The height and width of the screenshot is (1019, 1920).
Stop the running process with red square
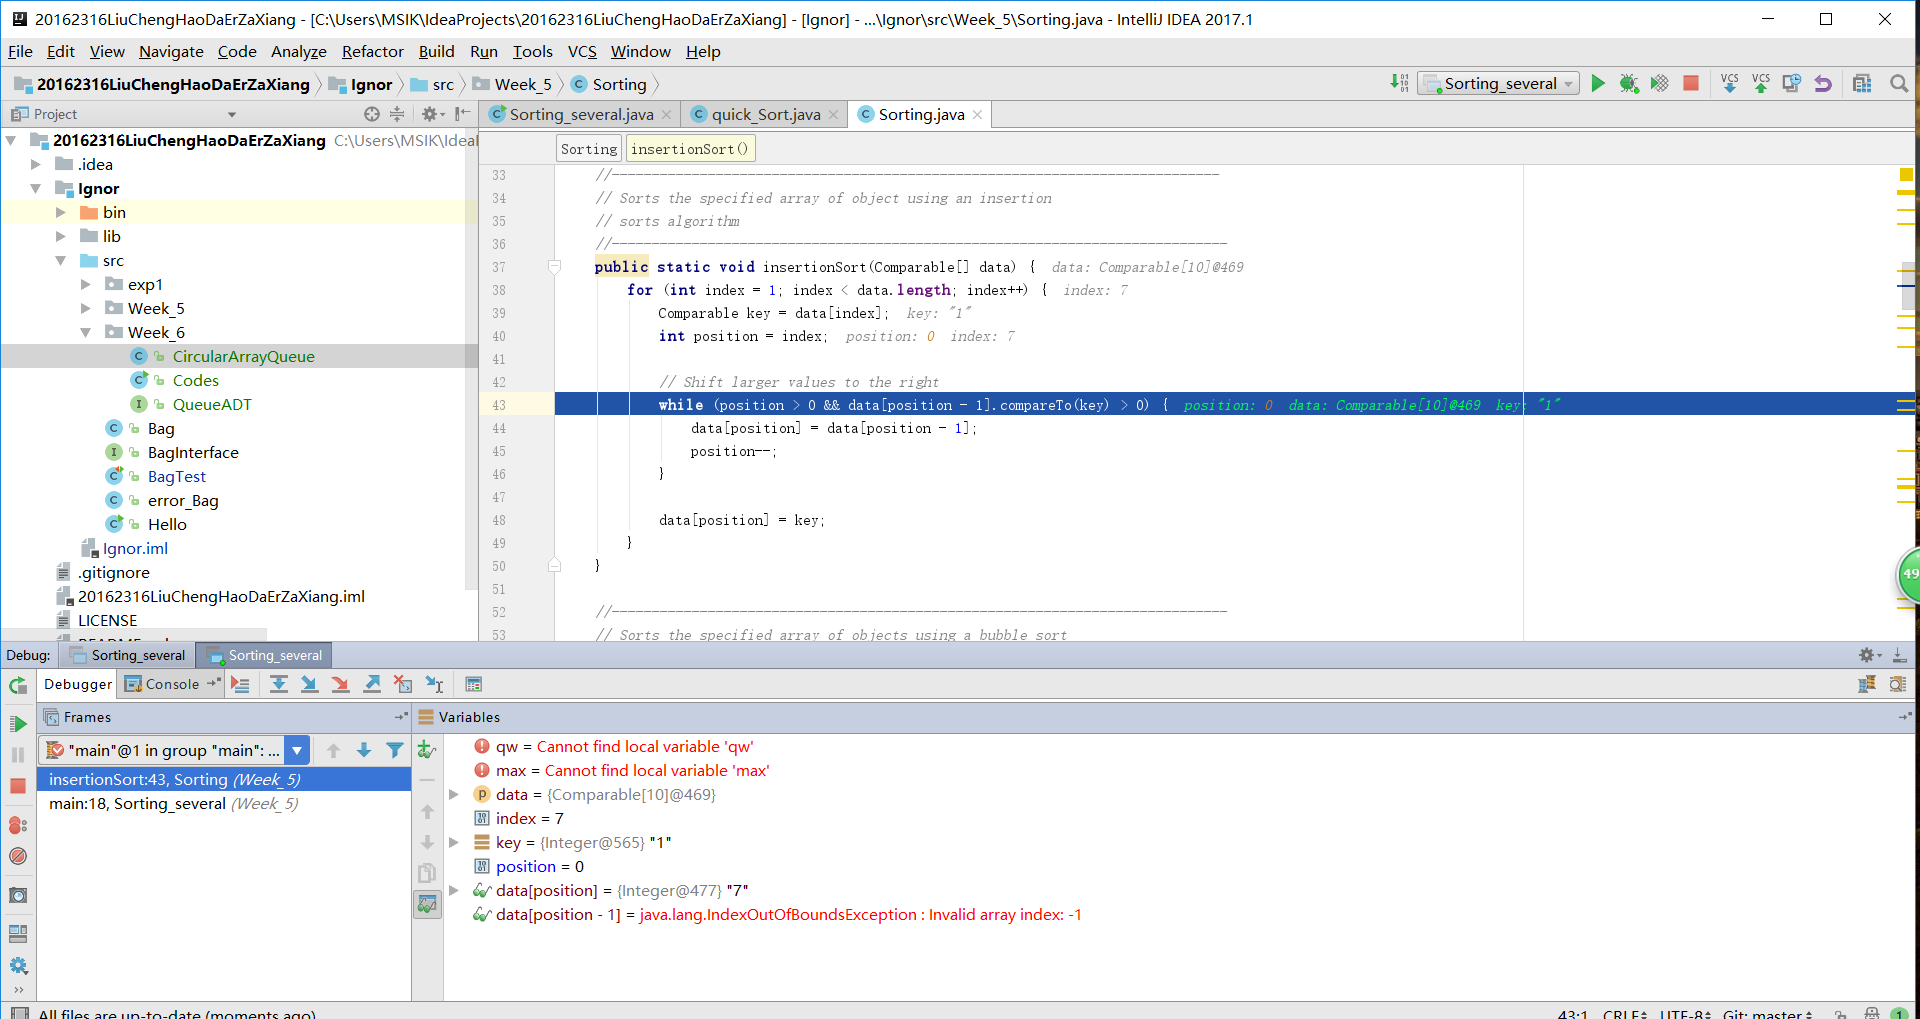click(1691, 84)
